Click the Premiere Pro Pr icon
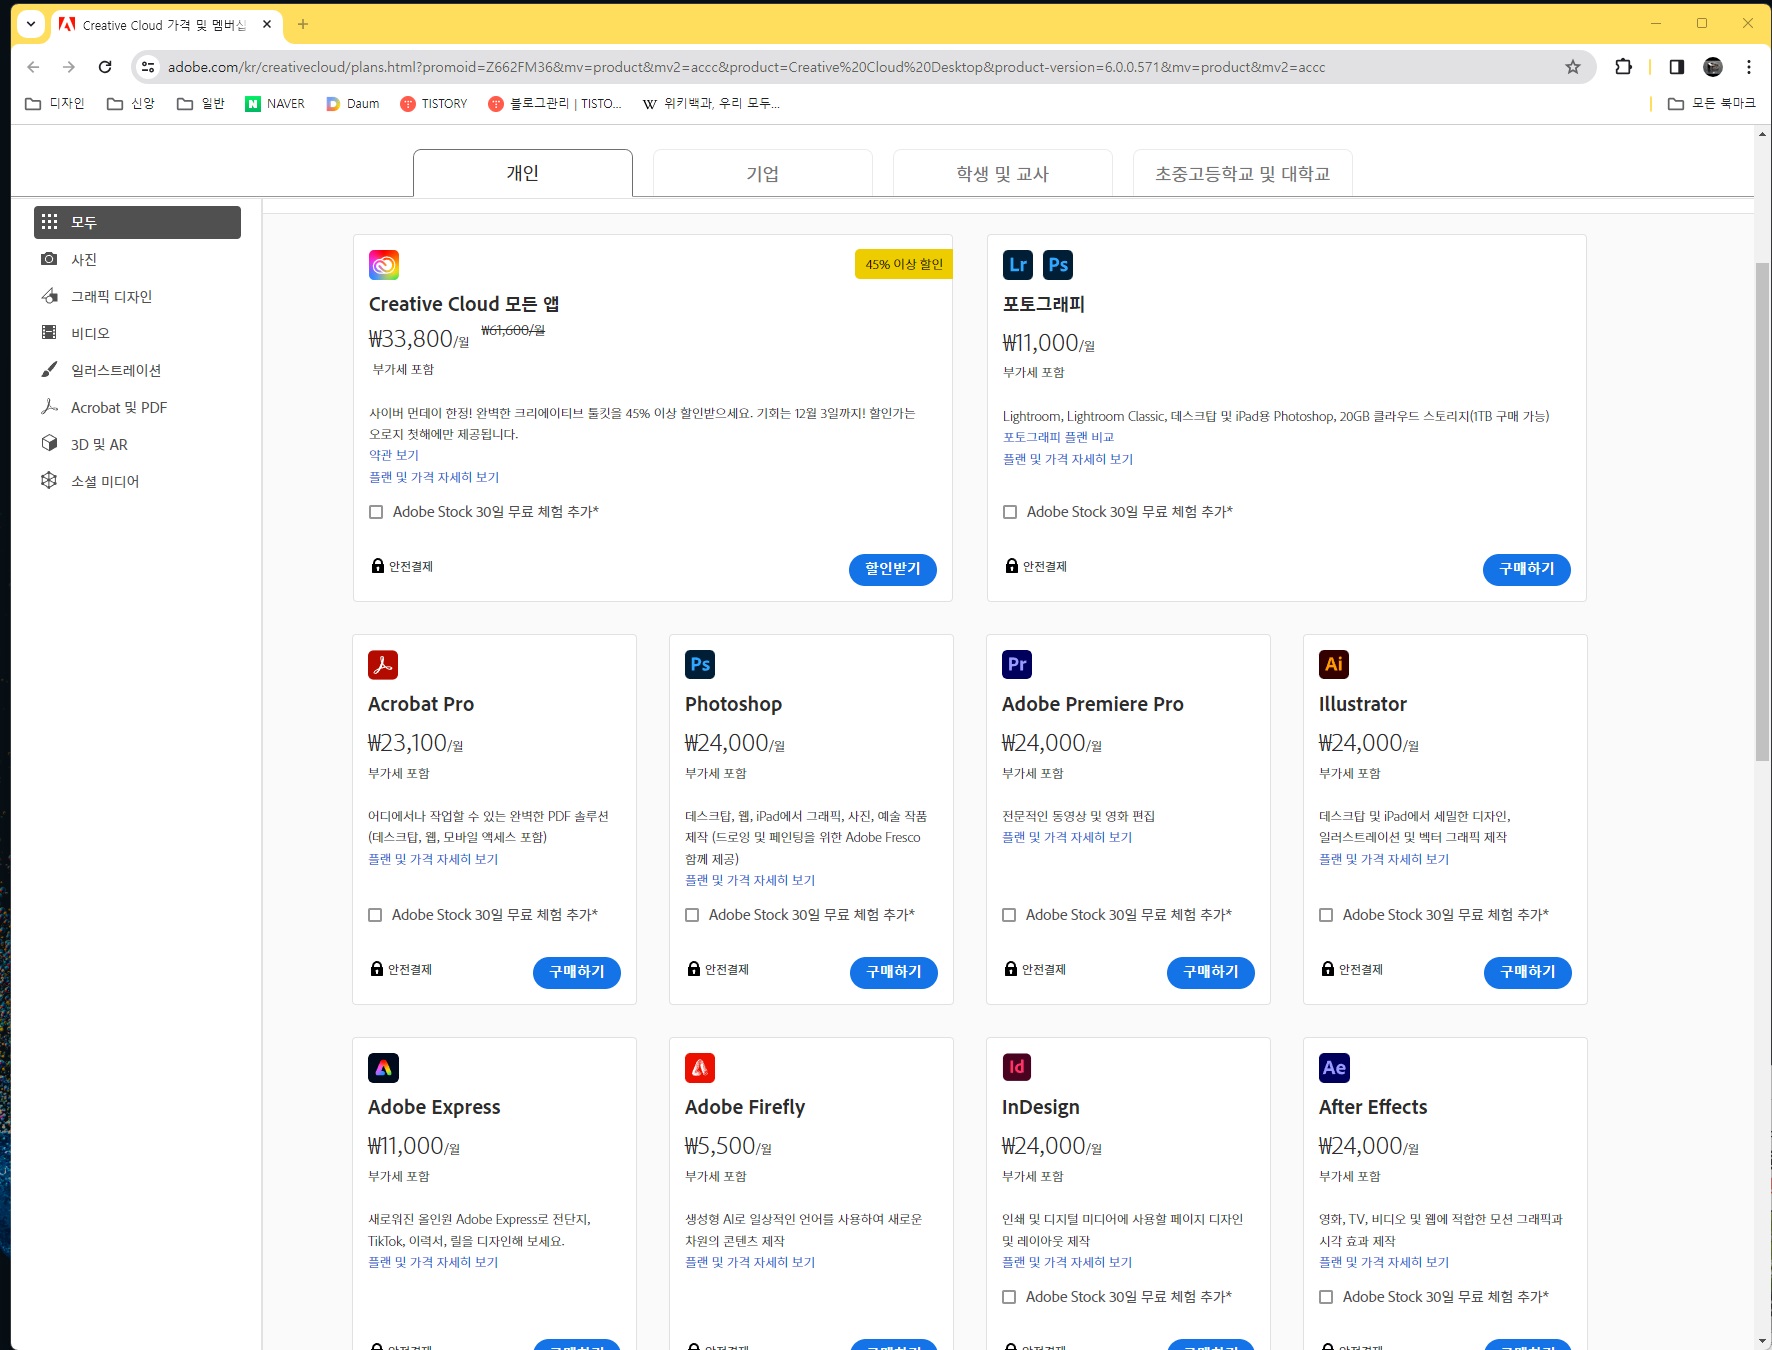Viewport: 1772px width, 1350px height. pyautogui.click(x=1017, y=665)
